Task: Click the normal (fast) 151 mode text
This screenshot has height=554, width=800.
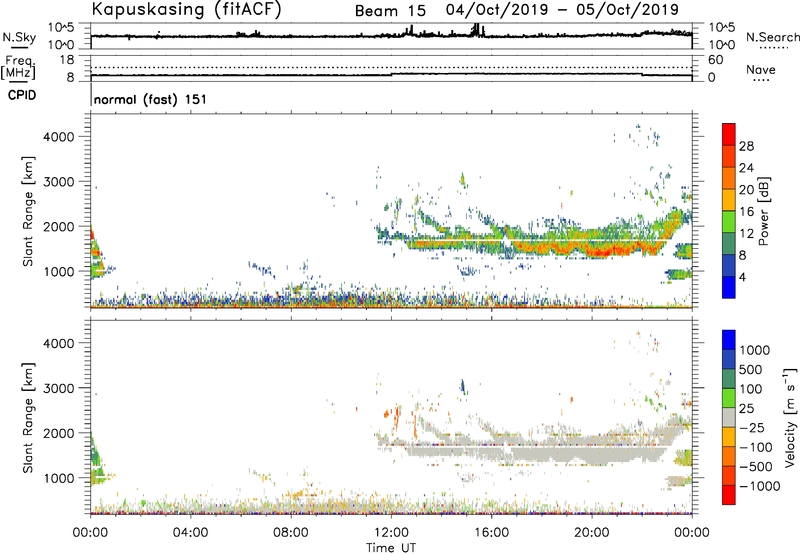Action: coord(151,99)
